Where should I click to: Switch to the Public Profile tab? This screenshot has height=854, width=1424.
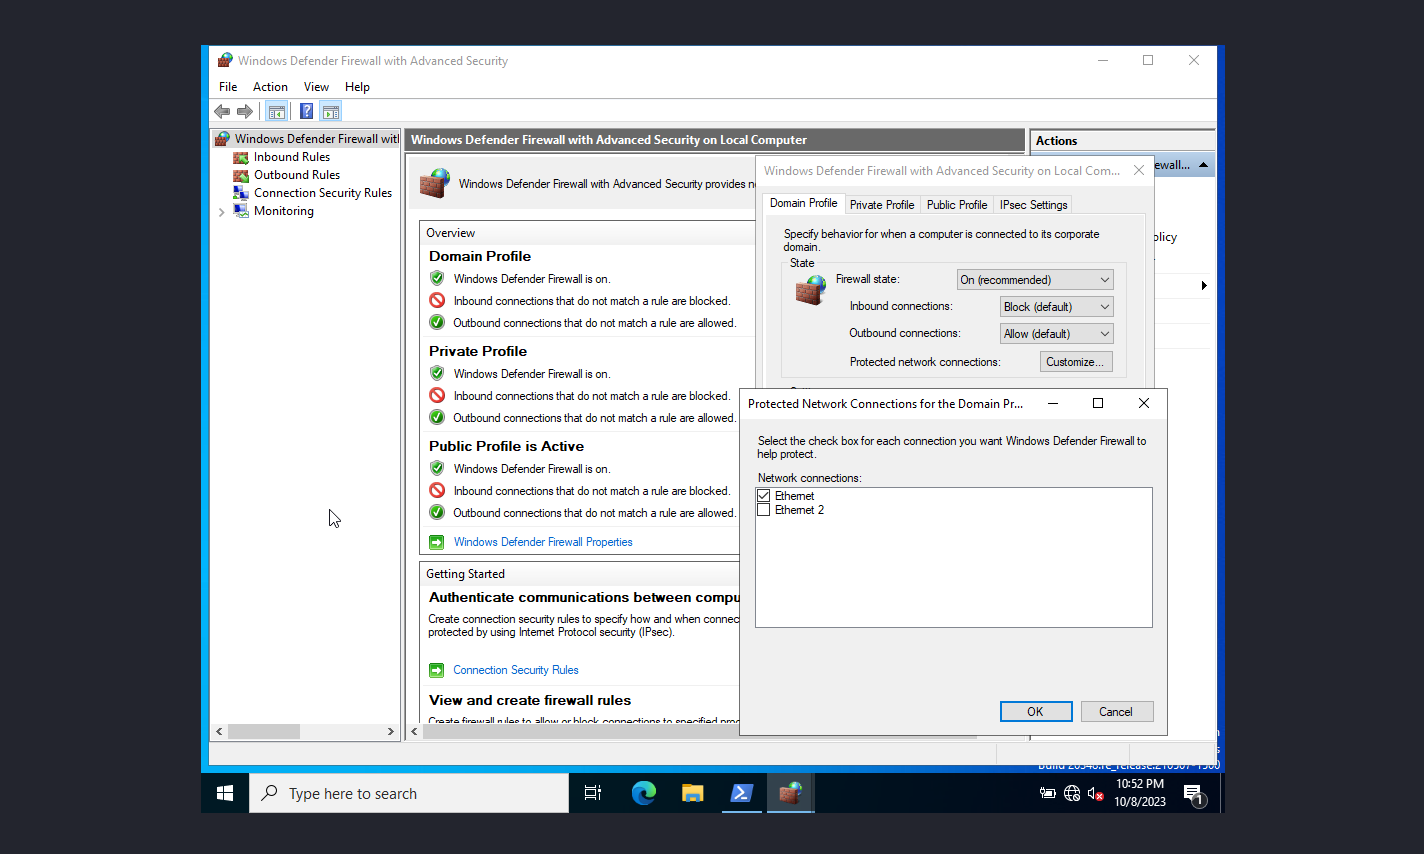coord(957,205)
